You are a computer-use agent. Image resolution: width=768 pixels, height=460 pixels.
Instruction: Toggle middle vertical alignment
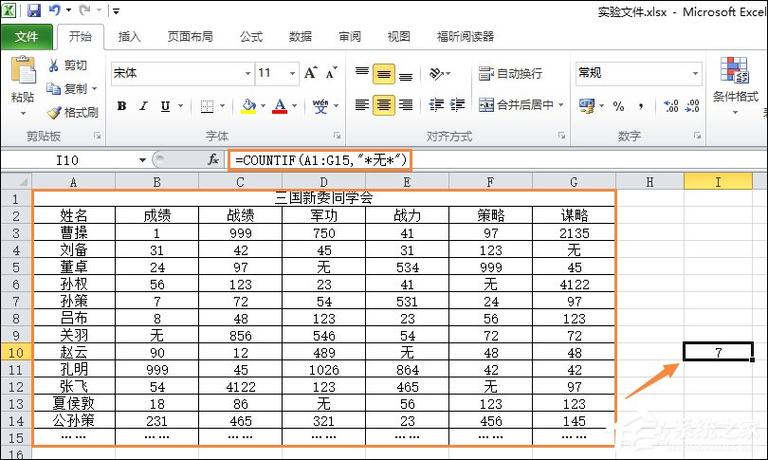coord(384,73)
